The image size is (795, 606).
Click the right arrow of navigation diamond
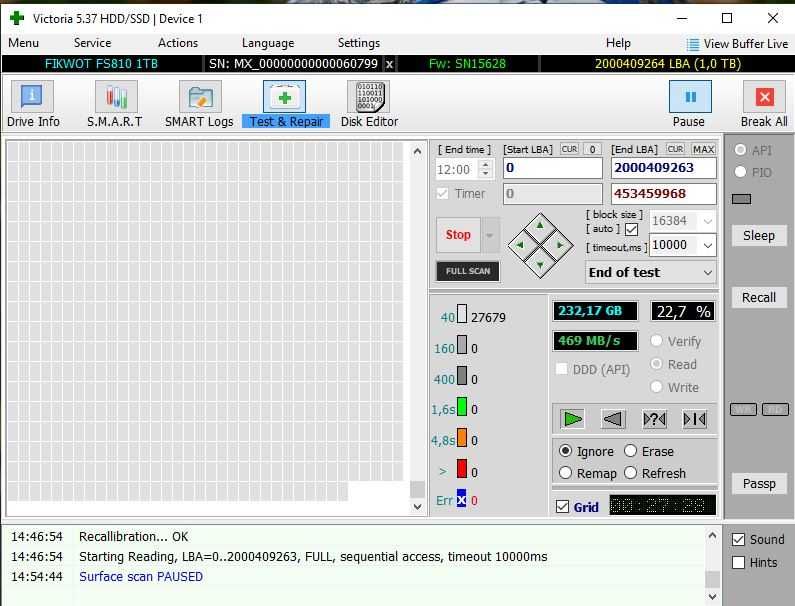tap(560, 245)
